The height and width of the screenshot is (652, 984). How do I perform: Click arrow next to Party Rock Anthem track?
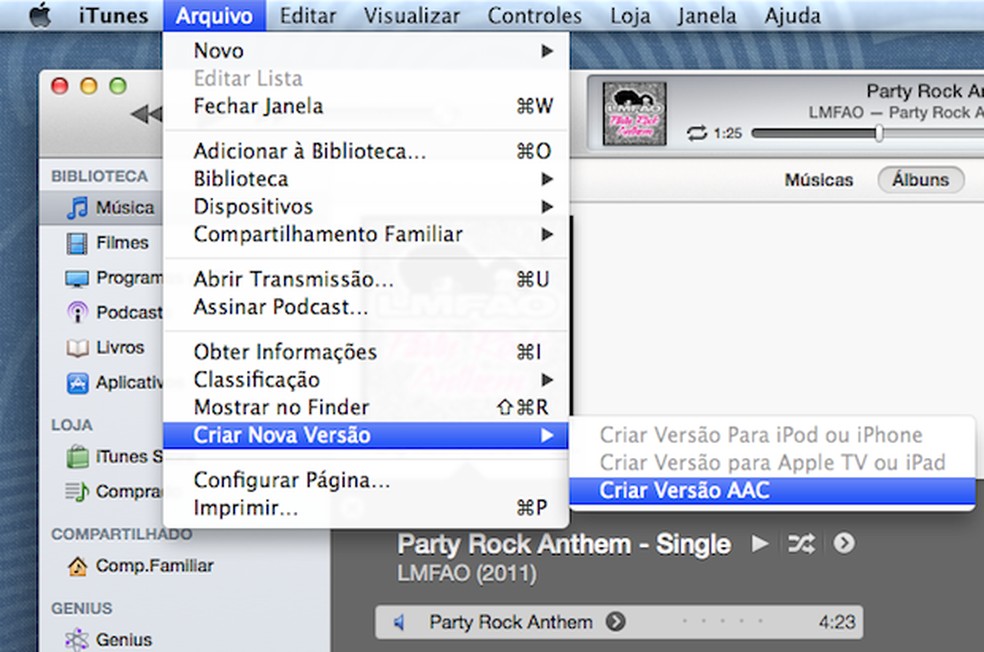(x=616, y=622)
